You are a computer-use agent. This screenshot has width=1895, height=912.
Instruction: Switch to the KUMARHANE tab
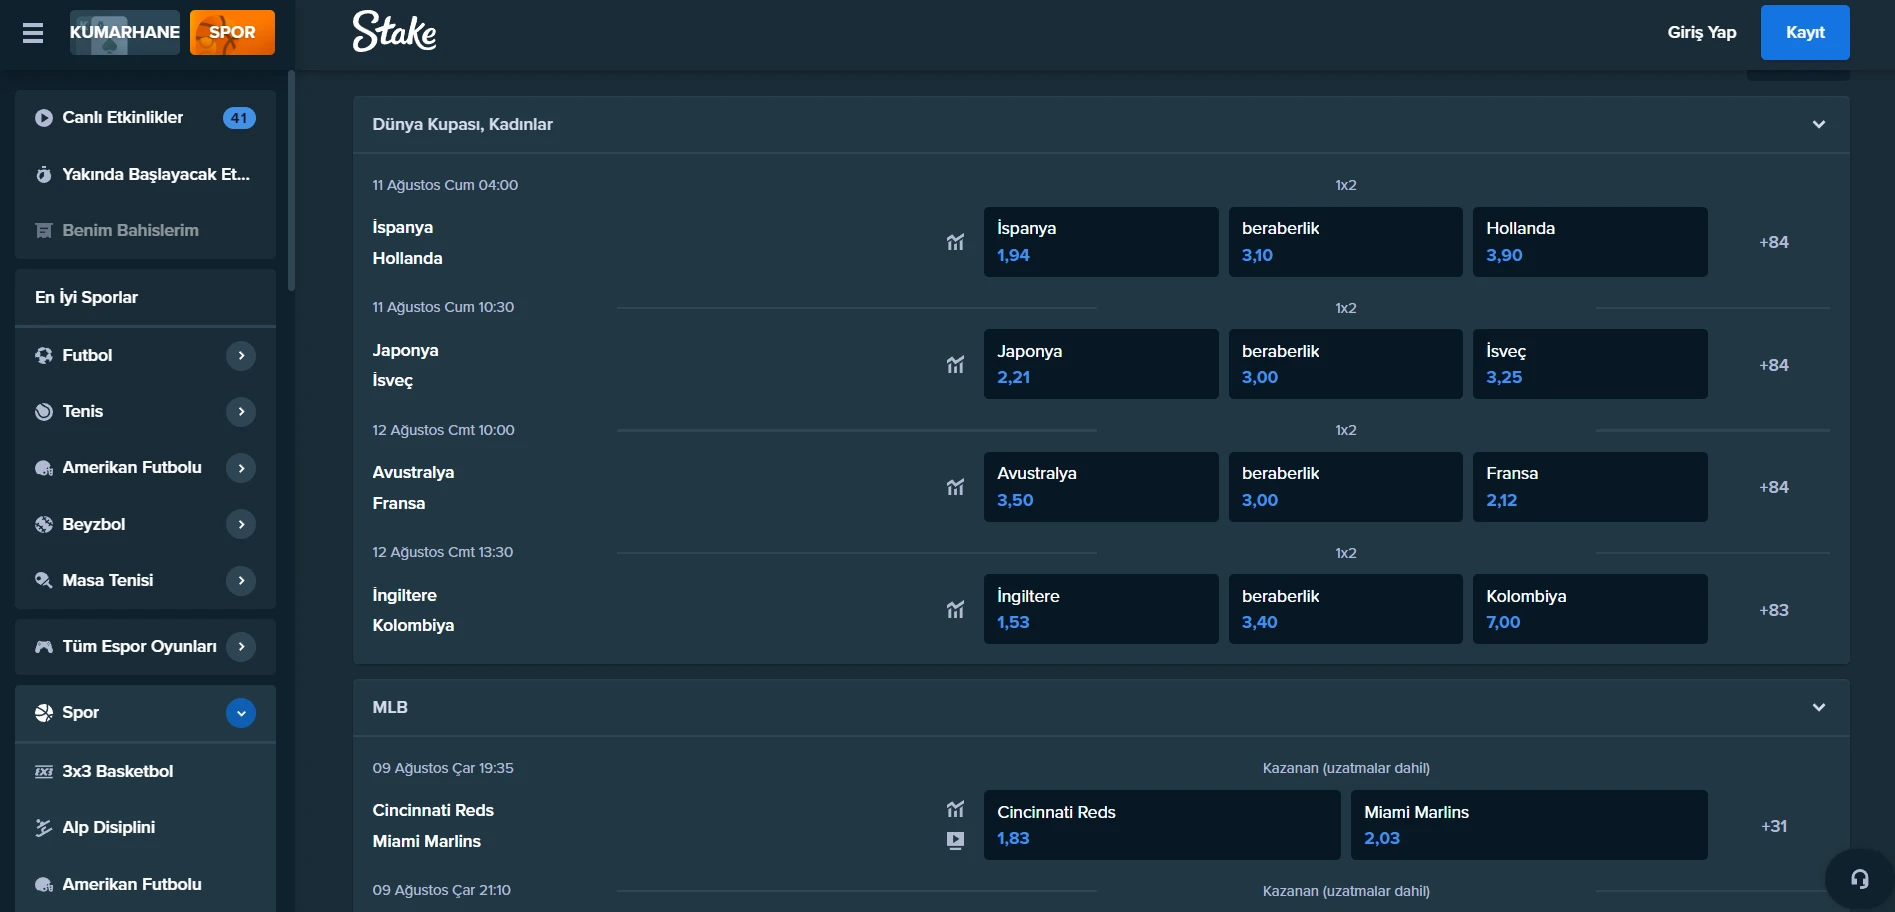(125, 32)
